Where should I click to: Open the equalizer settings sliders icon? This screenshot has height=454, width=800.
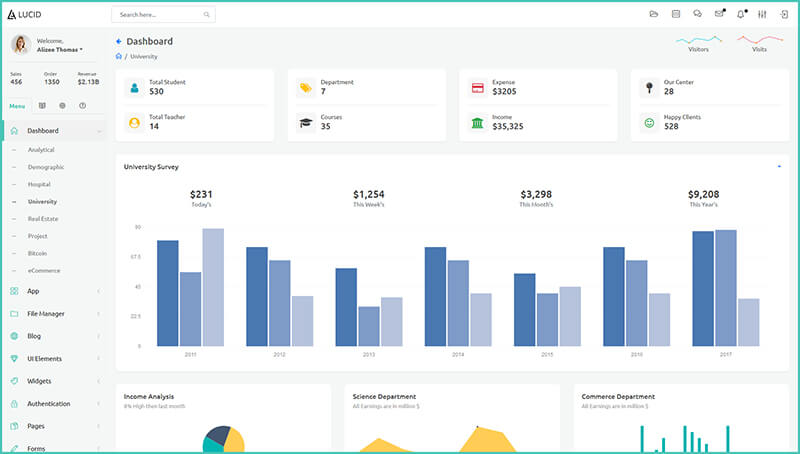[762, 14]
